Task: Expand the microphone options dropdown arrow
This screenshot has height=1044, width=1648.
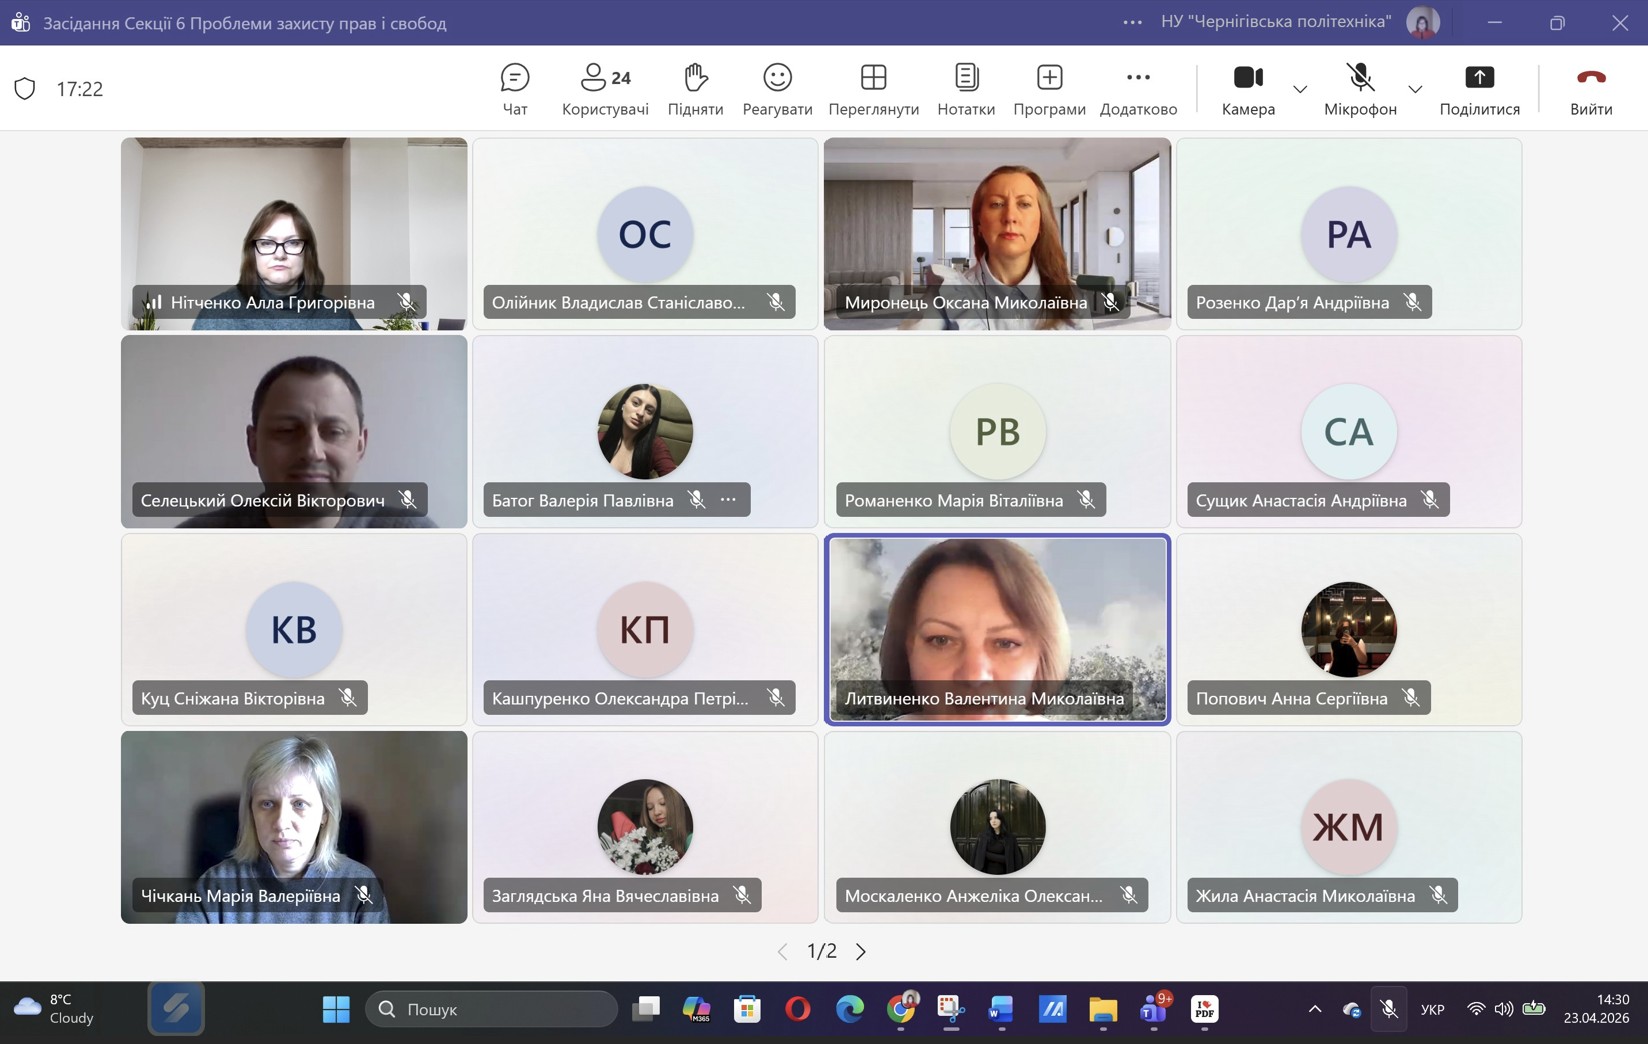Action: tap(1415, 89)
